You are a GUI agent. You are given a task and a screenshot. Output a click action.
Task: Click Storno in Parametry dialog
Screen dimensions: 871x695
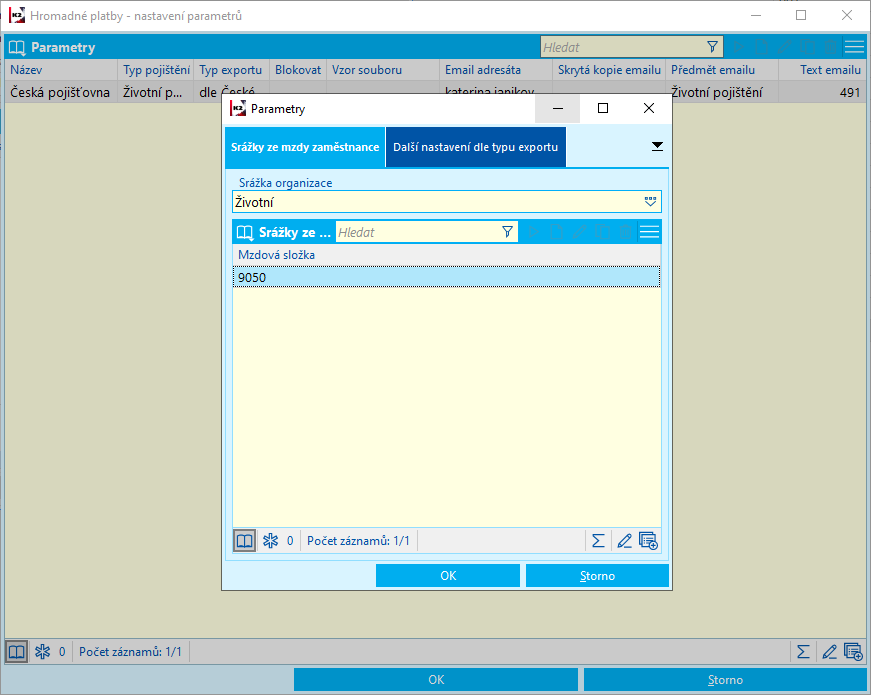(x=597, y=576)
